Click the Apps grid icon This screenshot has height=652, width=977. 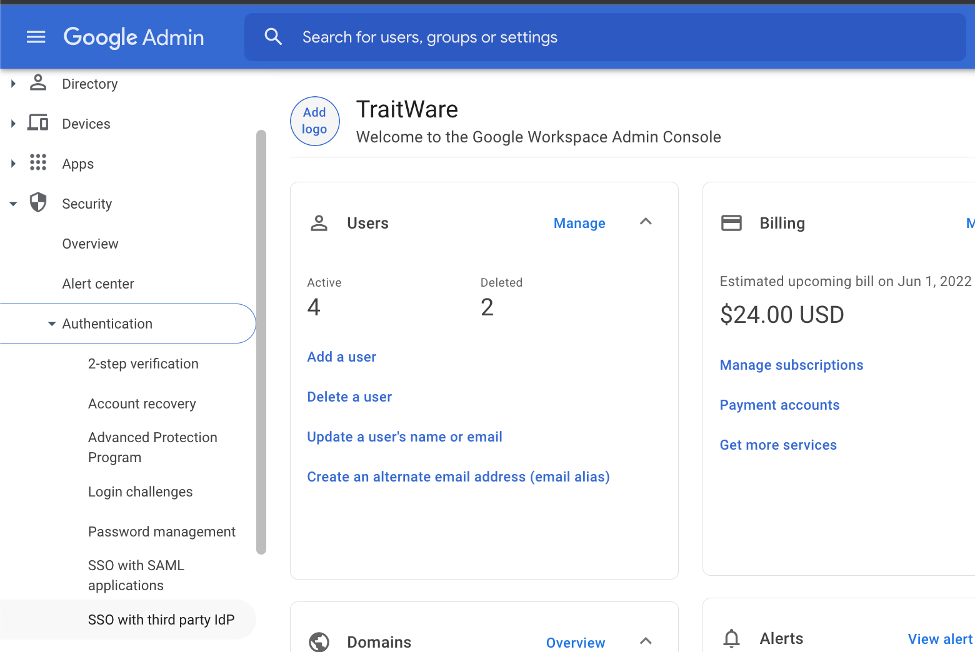point(38,163)
